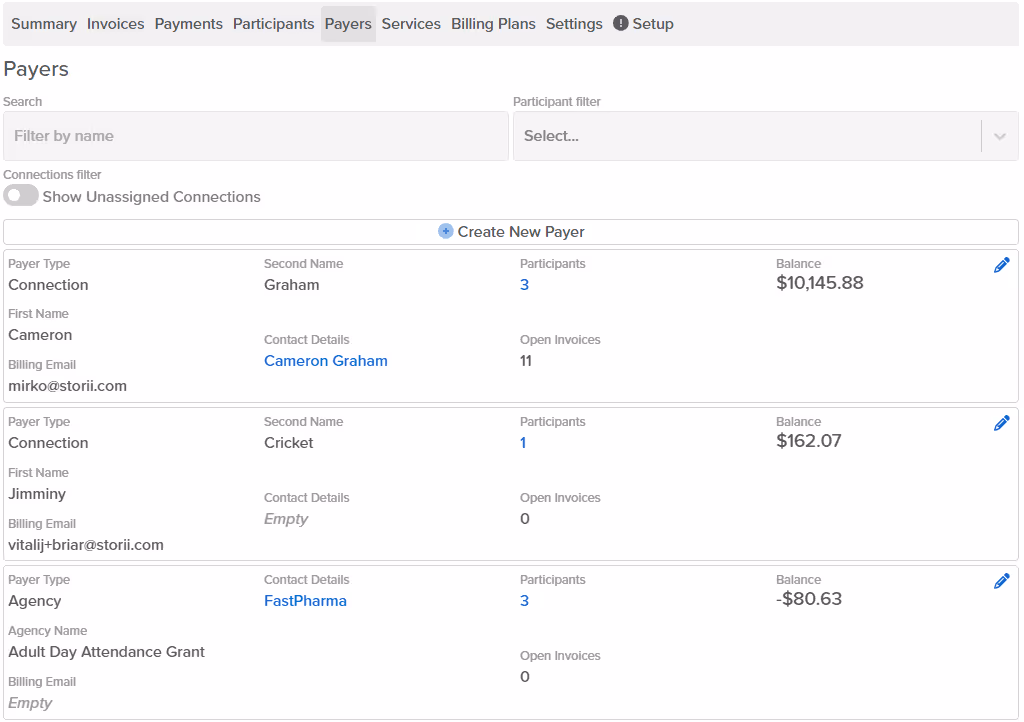The height and width of the screenshot is (722, 1024).
Task: Open the Invoices tab
Action: [x=116, y=24]
